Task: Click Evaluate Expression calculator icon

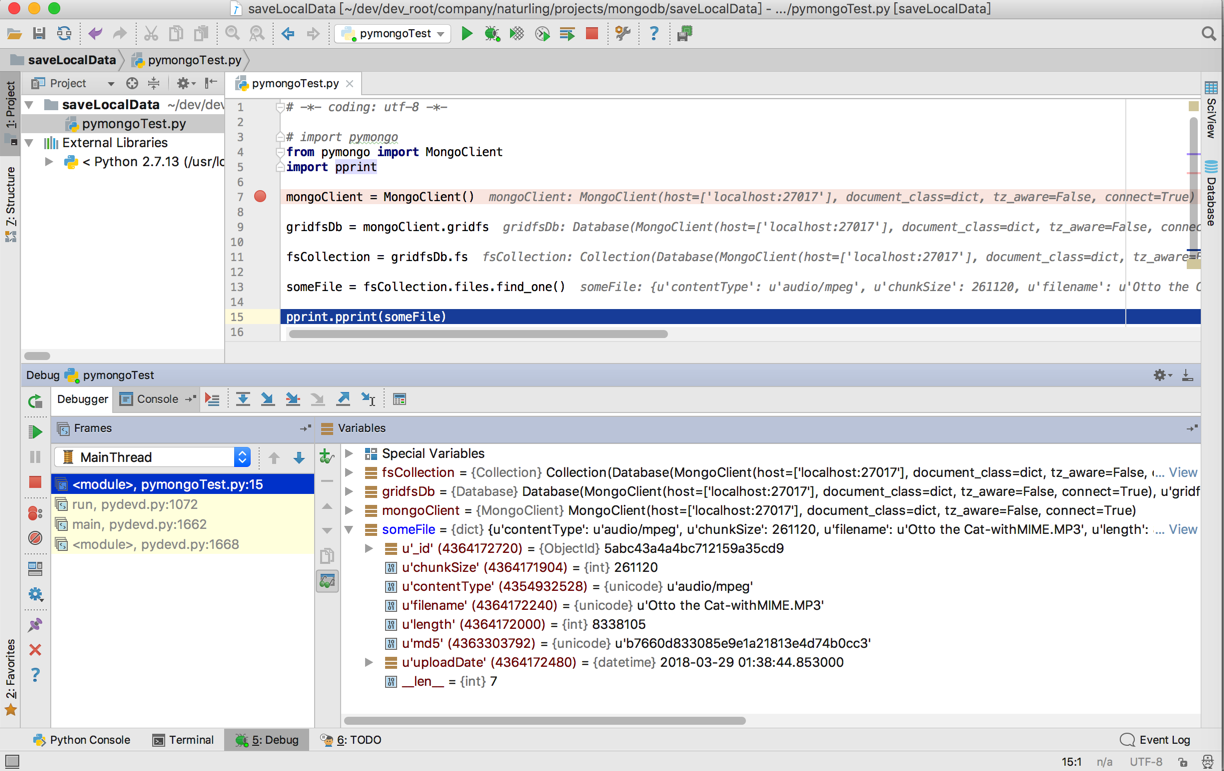Action: point(399,399)
